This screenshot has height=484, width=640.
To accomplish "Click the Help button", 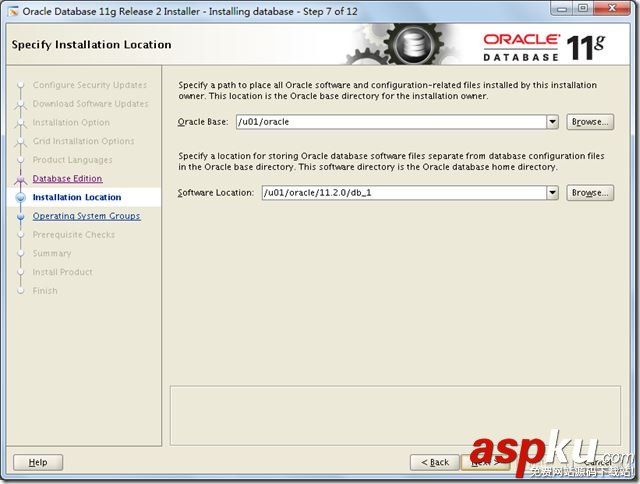I will [38, 462].
